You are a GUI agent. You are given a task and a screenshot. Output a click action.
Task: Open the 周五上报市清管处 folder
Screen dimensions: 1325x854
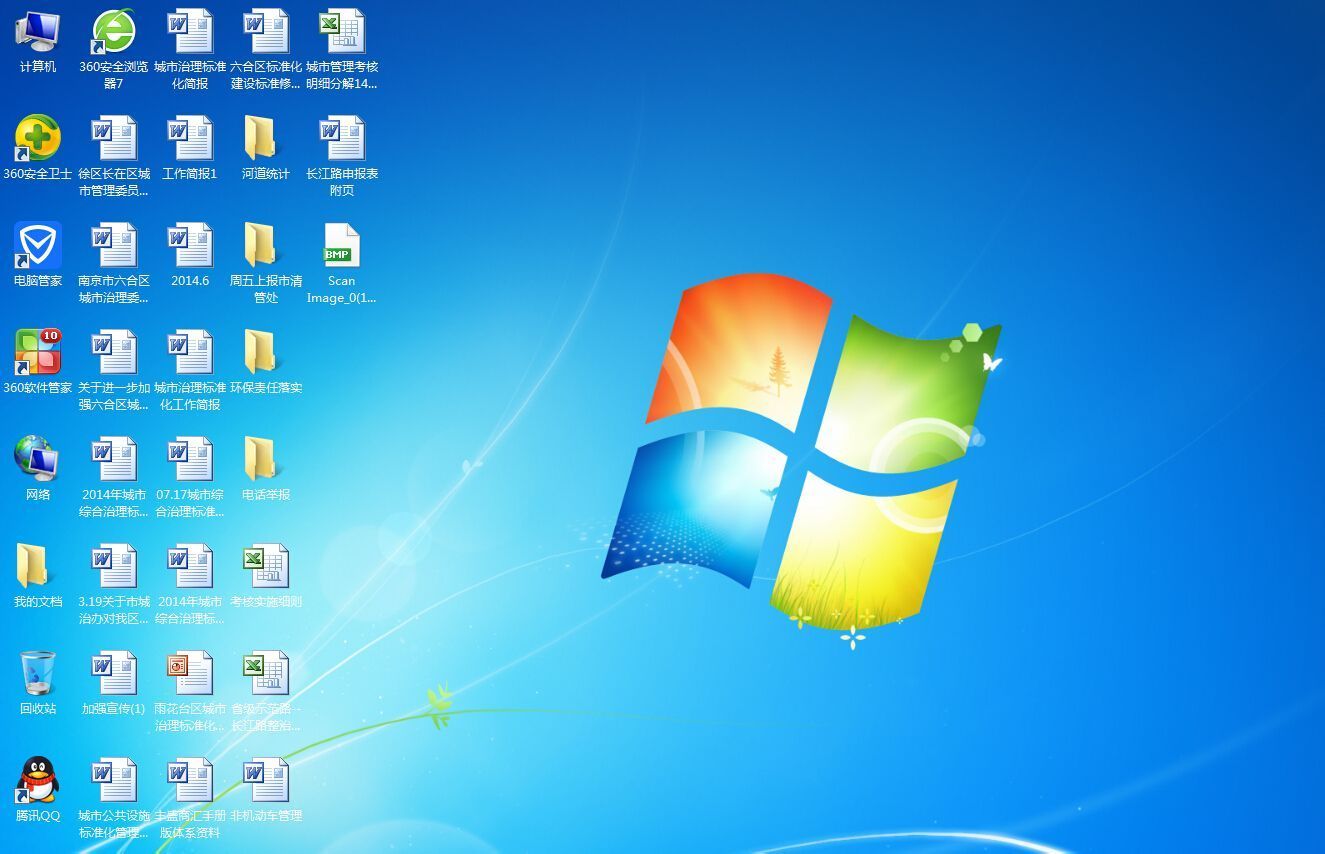264,247
